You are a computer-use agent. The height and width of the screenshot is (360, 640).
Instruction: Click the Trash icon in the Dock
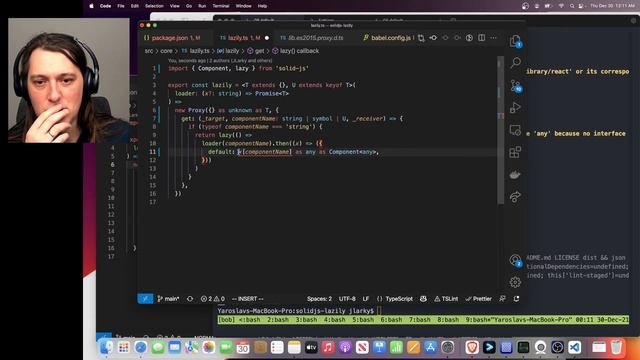[x=616, y=347]
